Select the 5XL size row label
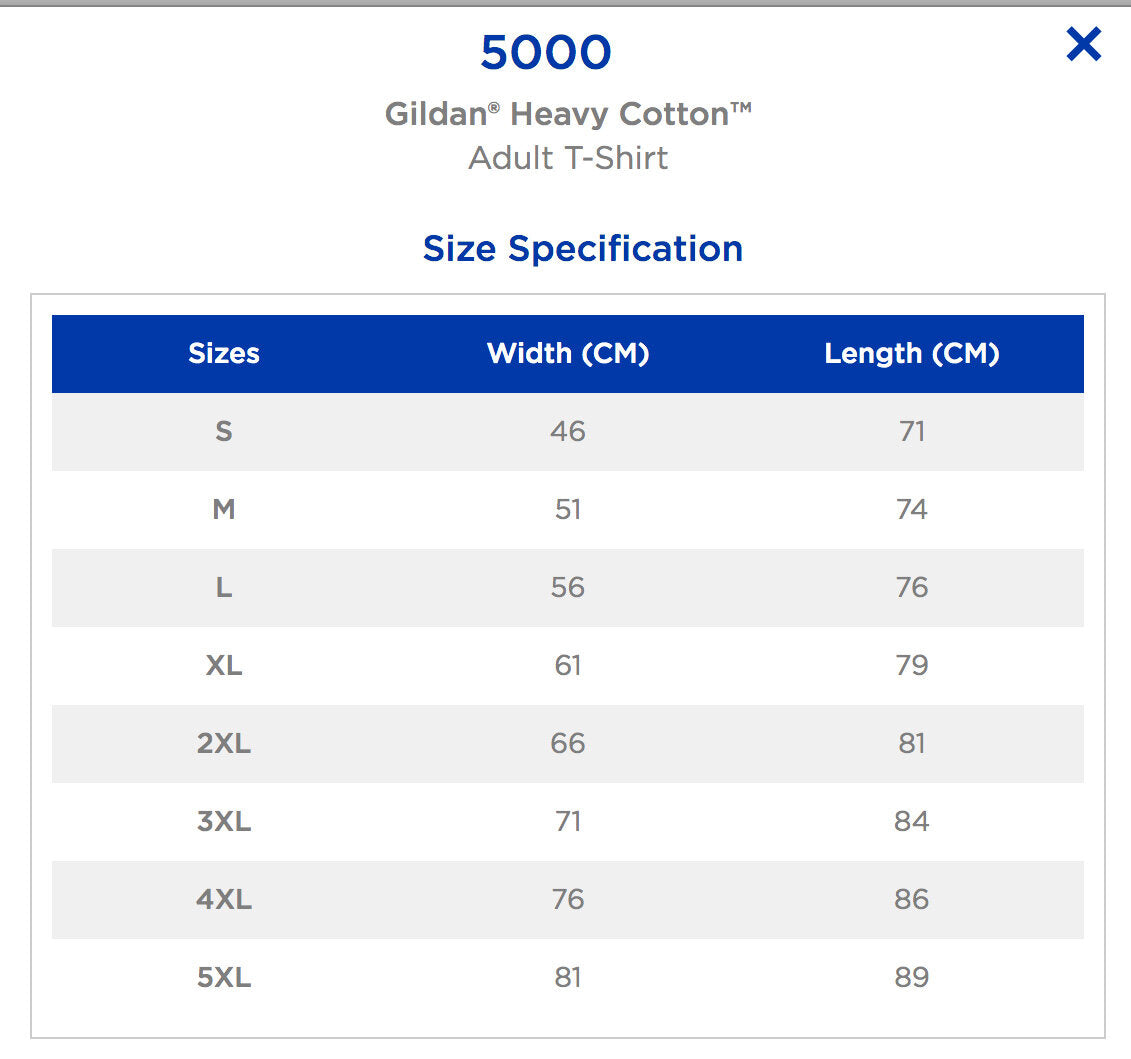This screenshot has width=1131, height=1059. click(224, 977)
